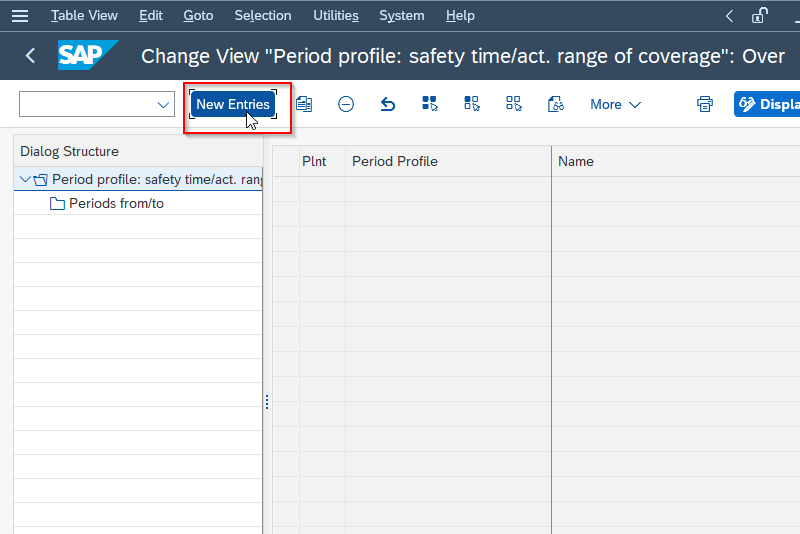Collapse the Period profile tree node
Screen dimensions: 800x534
(x=24, y=179)
